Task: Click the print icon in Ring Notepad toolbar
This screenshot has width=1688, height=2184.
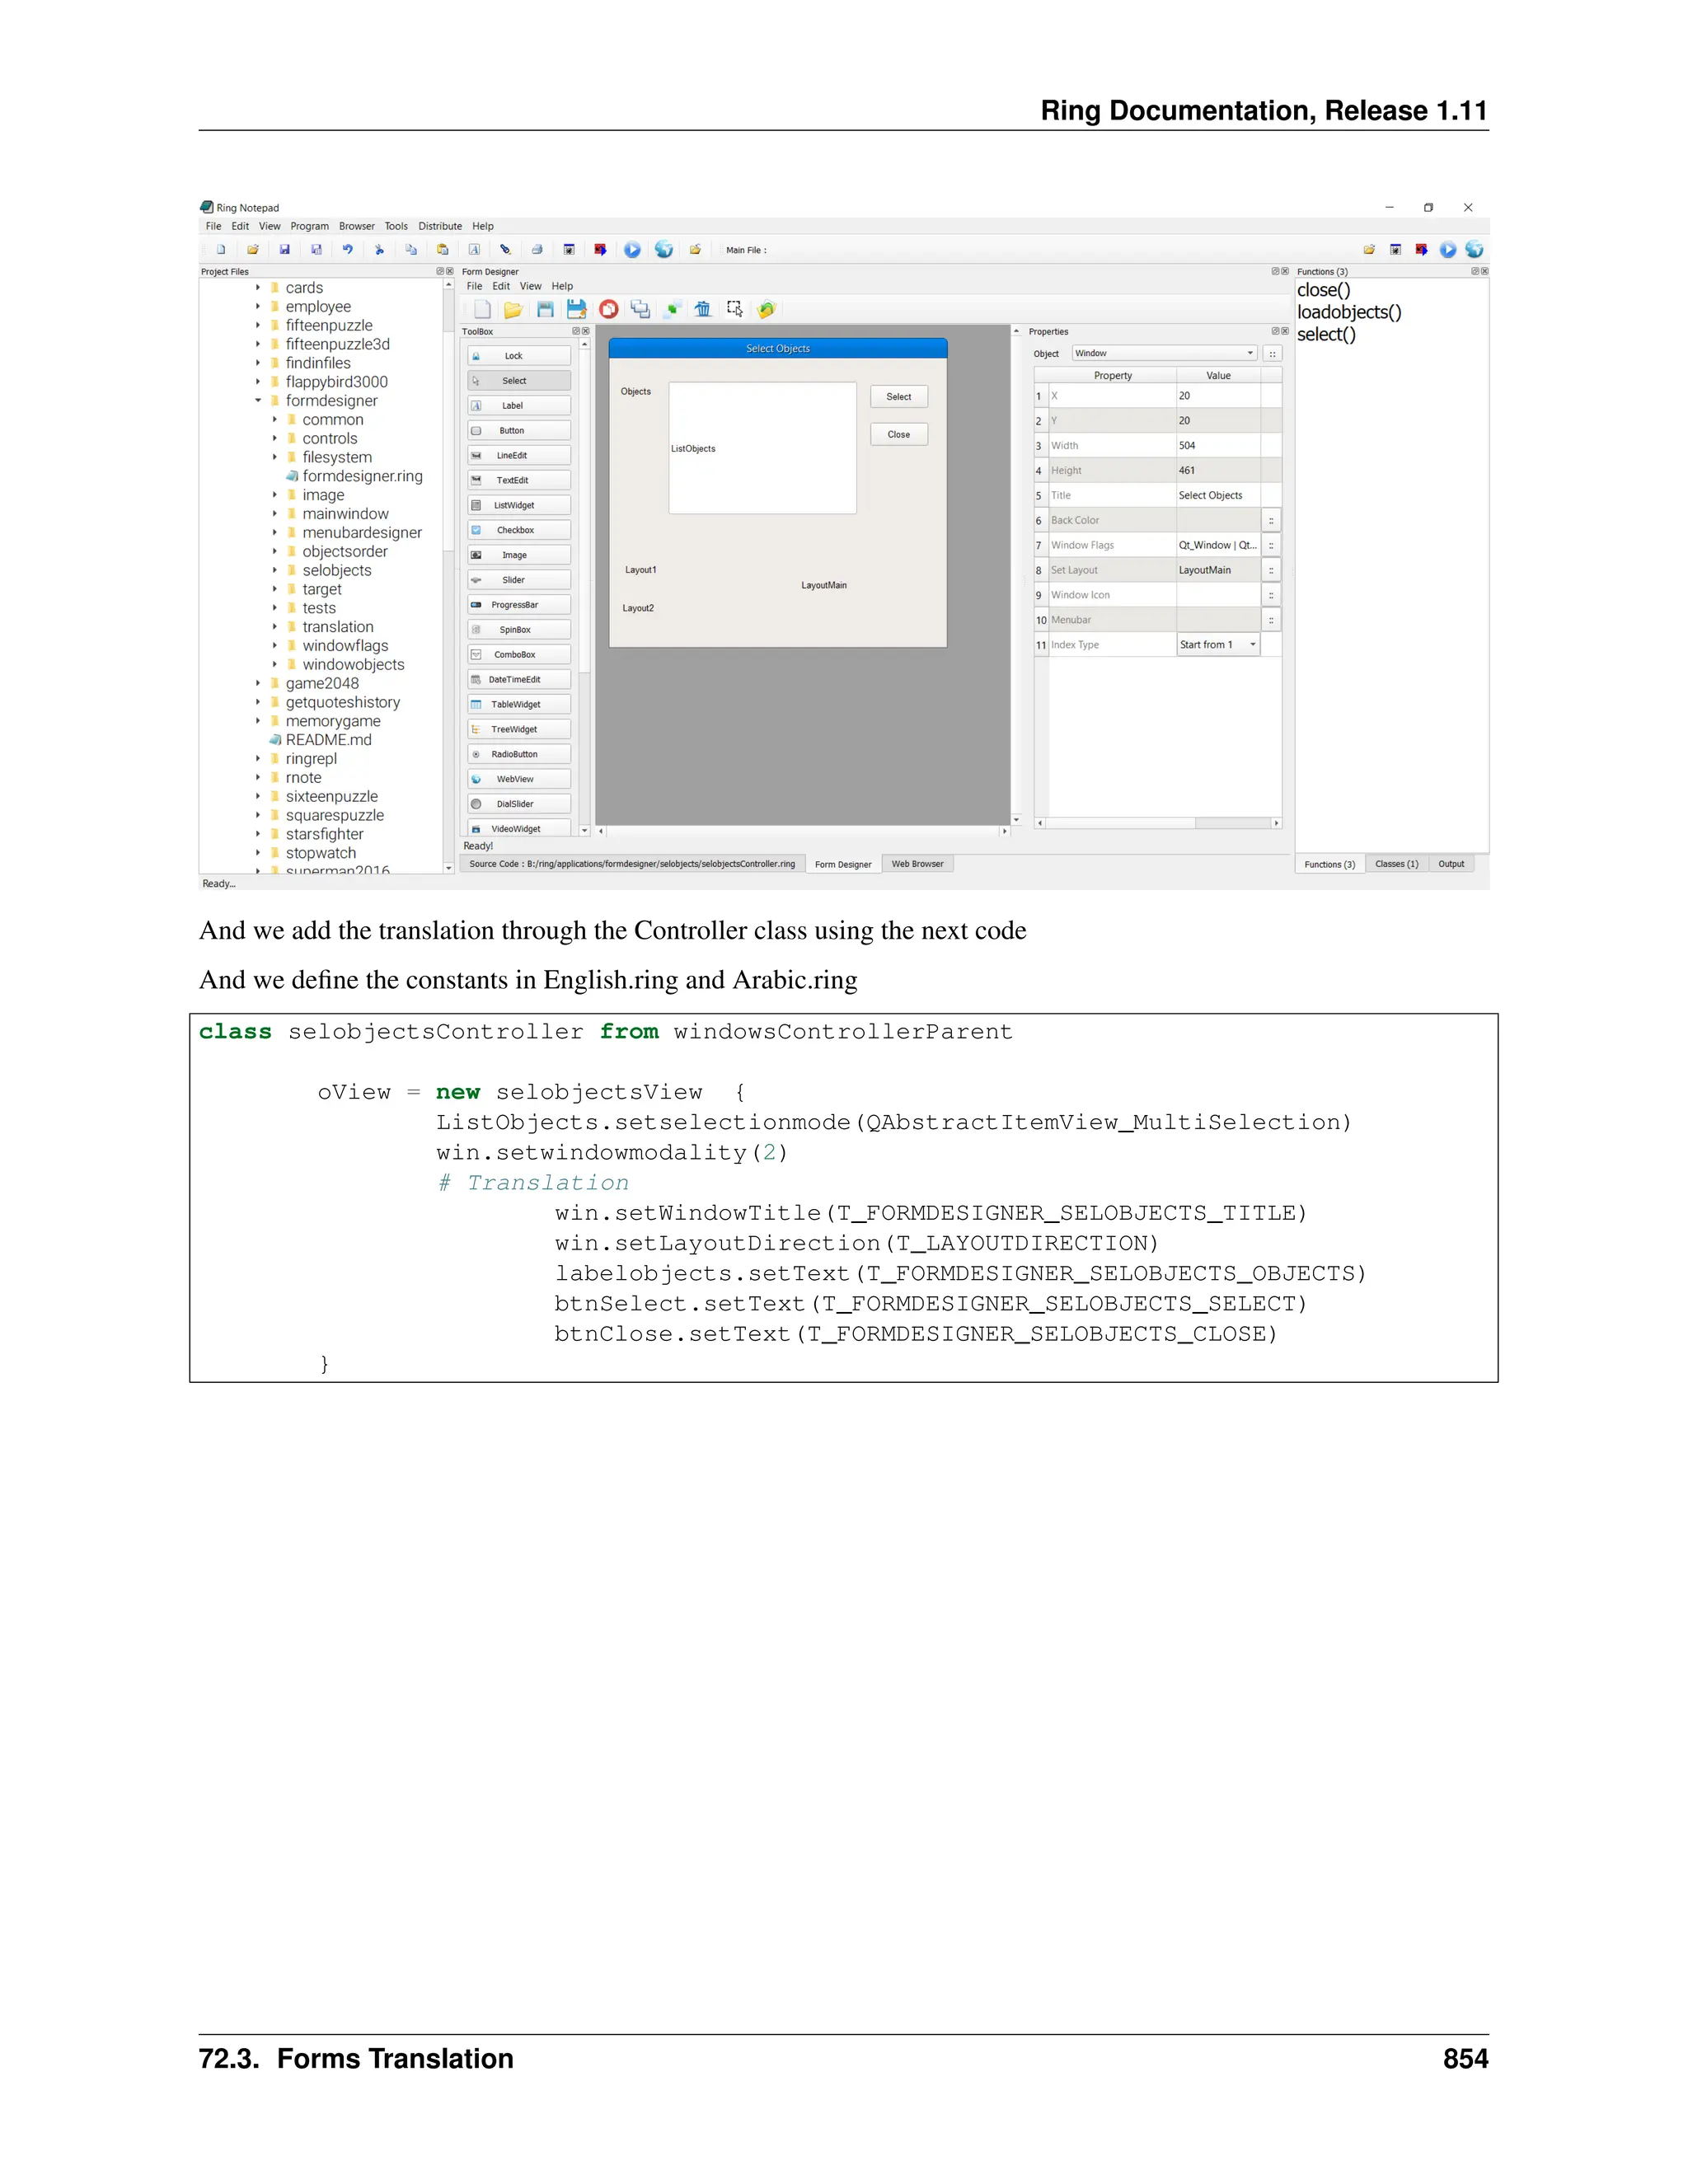Action: [x=537, y=250]
